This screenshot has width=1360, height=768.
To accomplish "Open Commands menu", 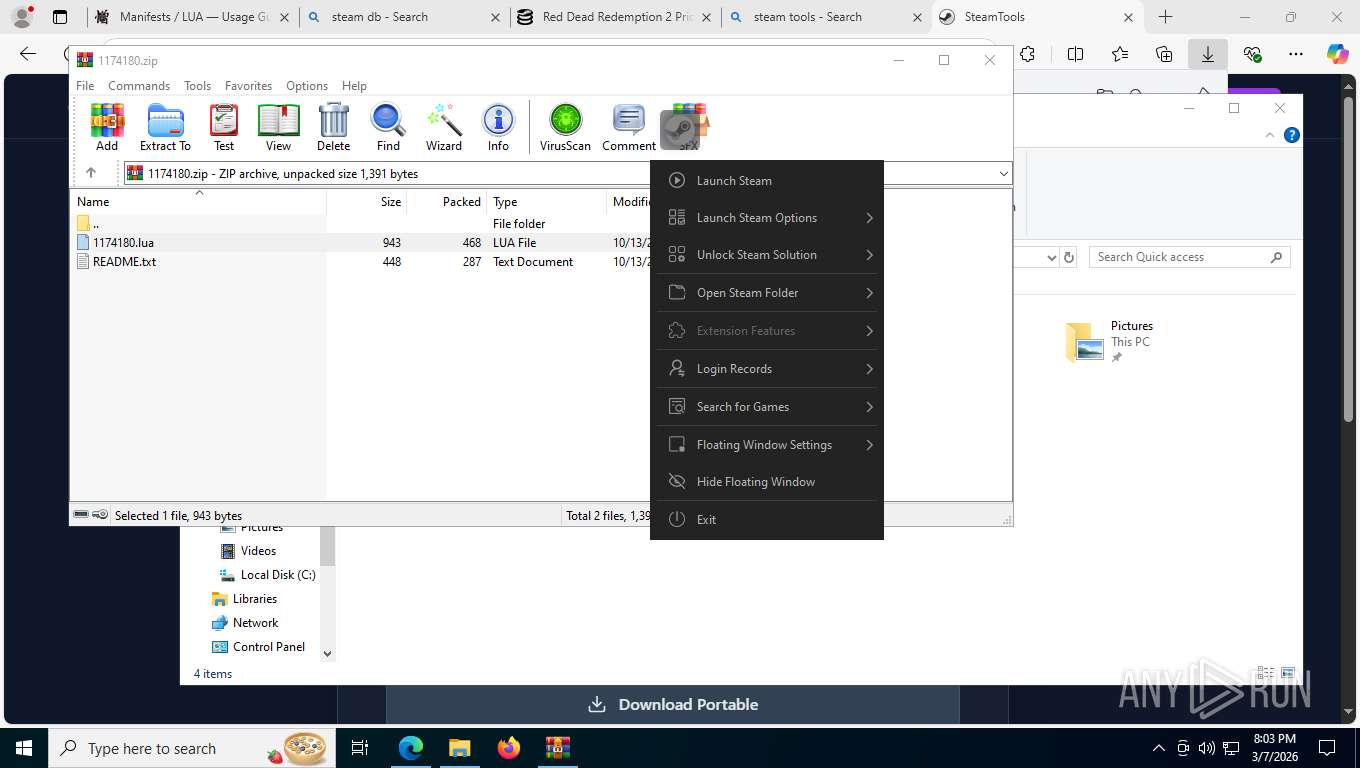I will point(139,86).
